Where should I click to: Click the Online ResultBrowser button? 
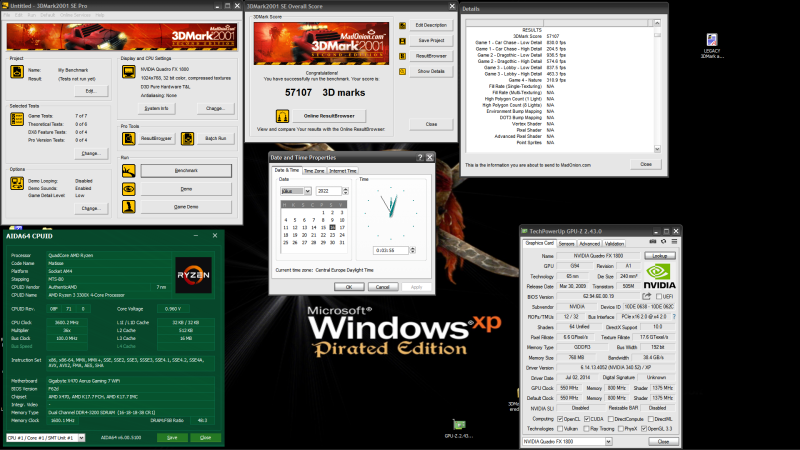(329, 116)
